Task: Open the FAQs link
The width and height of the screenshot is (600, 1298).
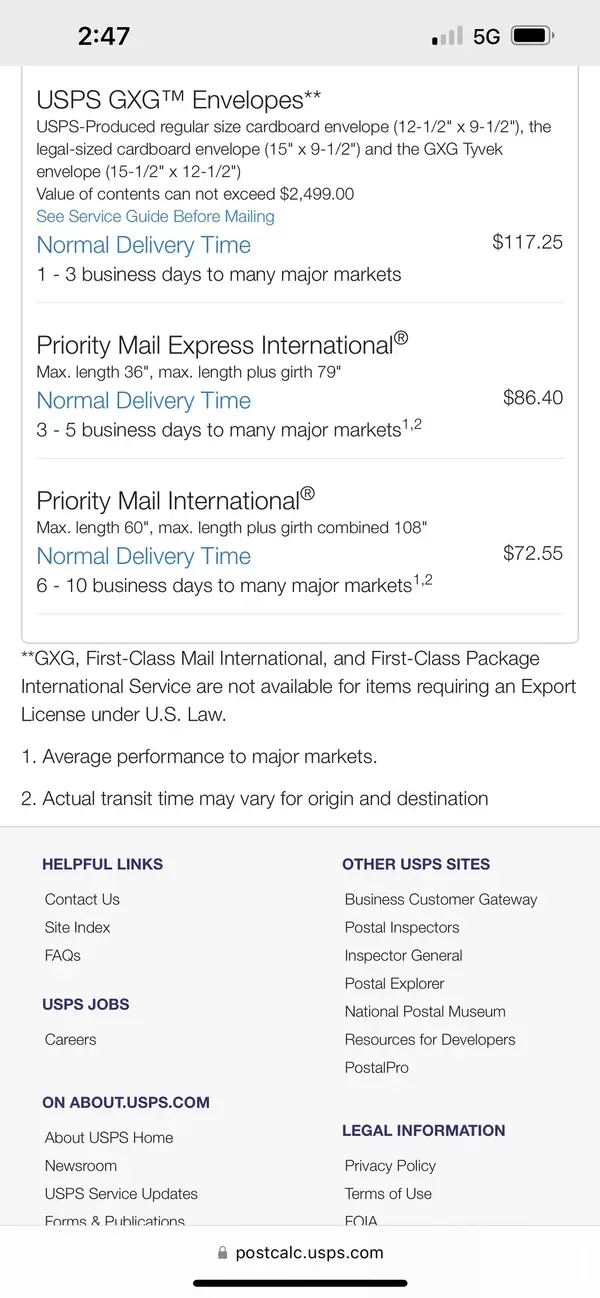Action: click(63, 955)
